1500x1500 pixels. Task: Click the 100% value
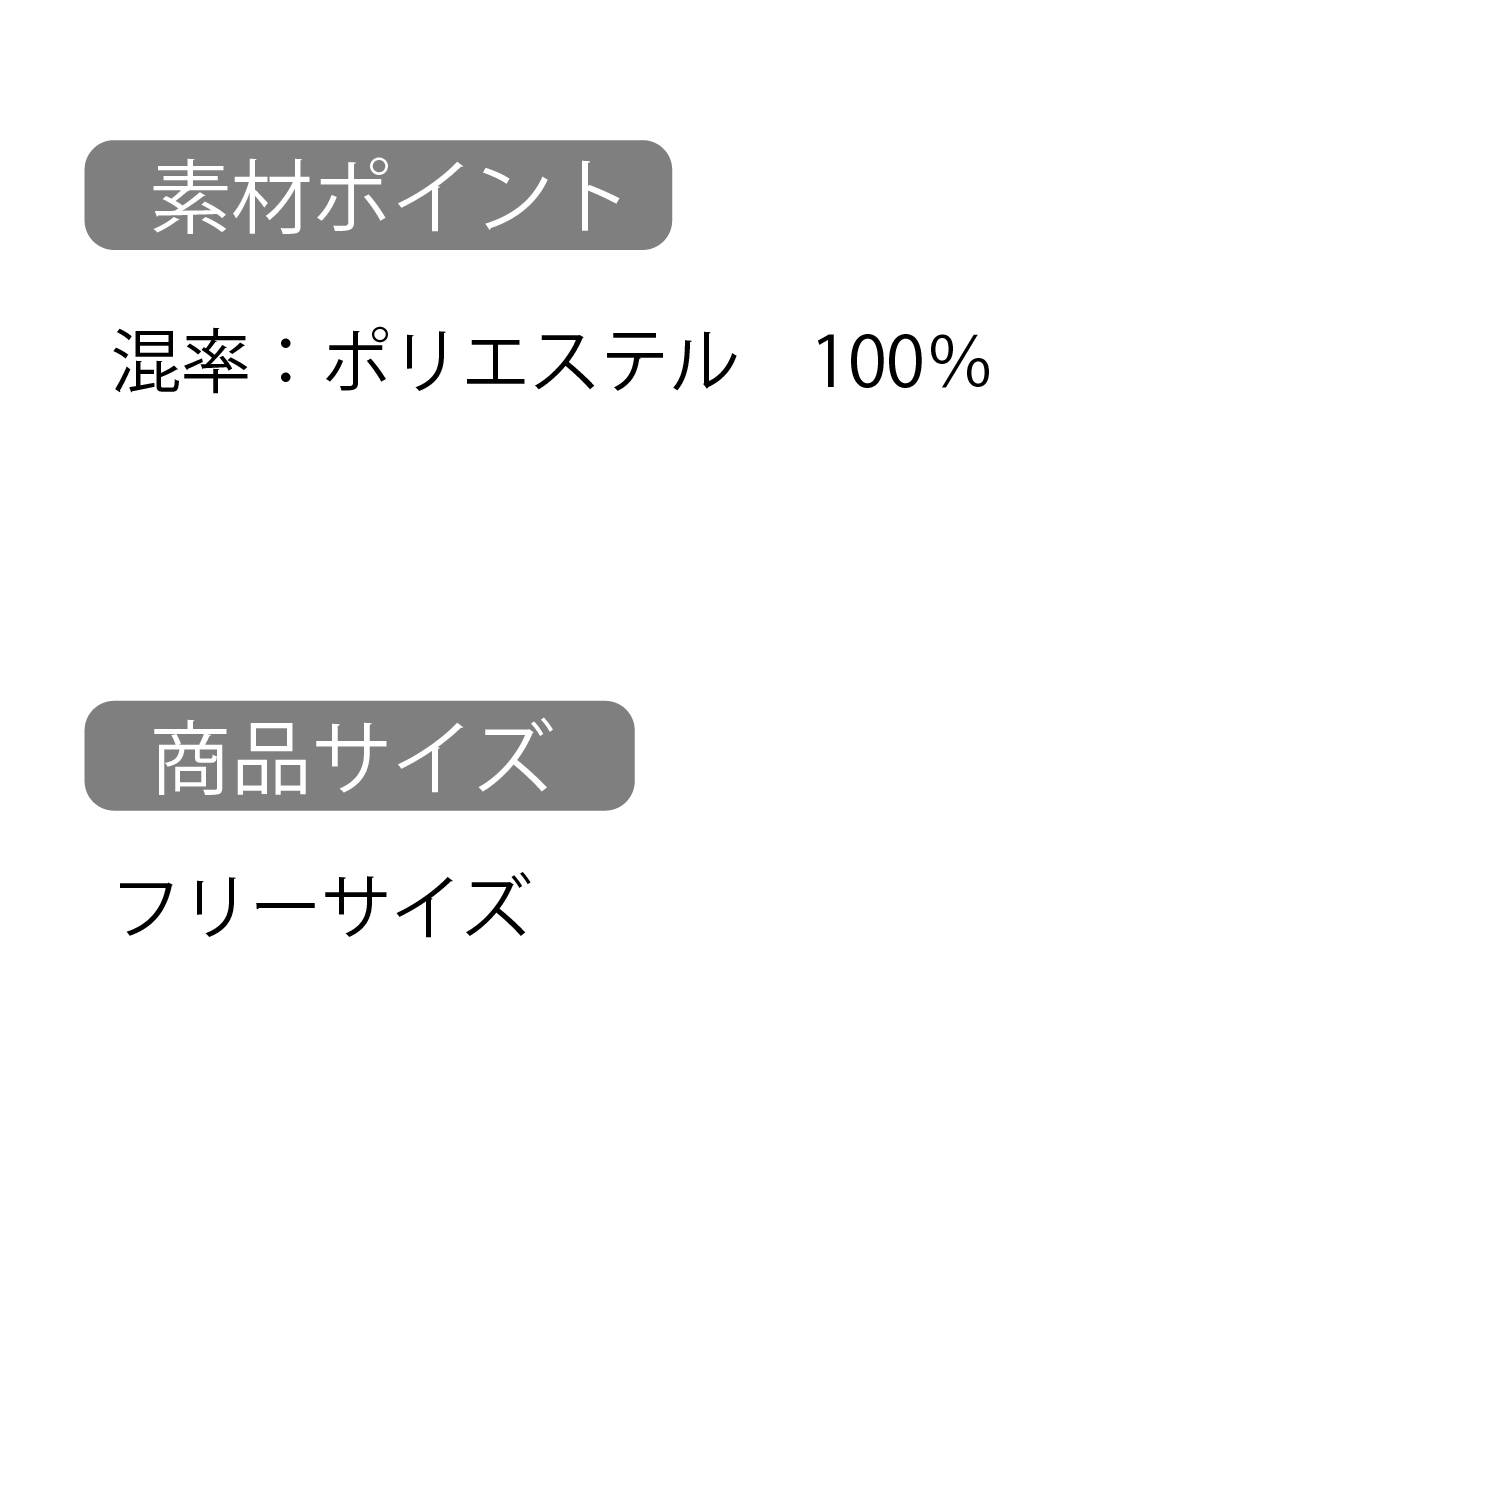(x=901, y=362)
